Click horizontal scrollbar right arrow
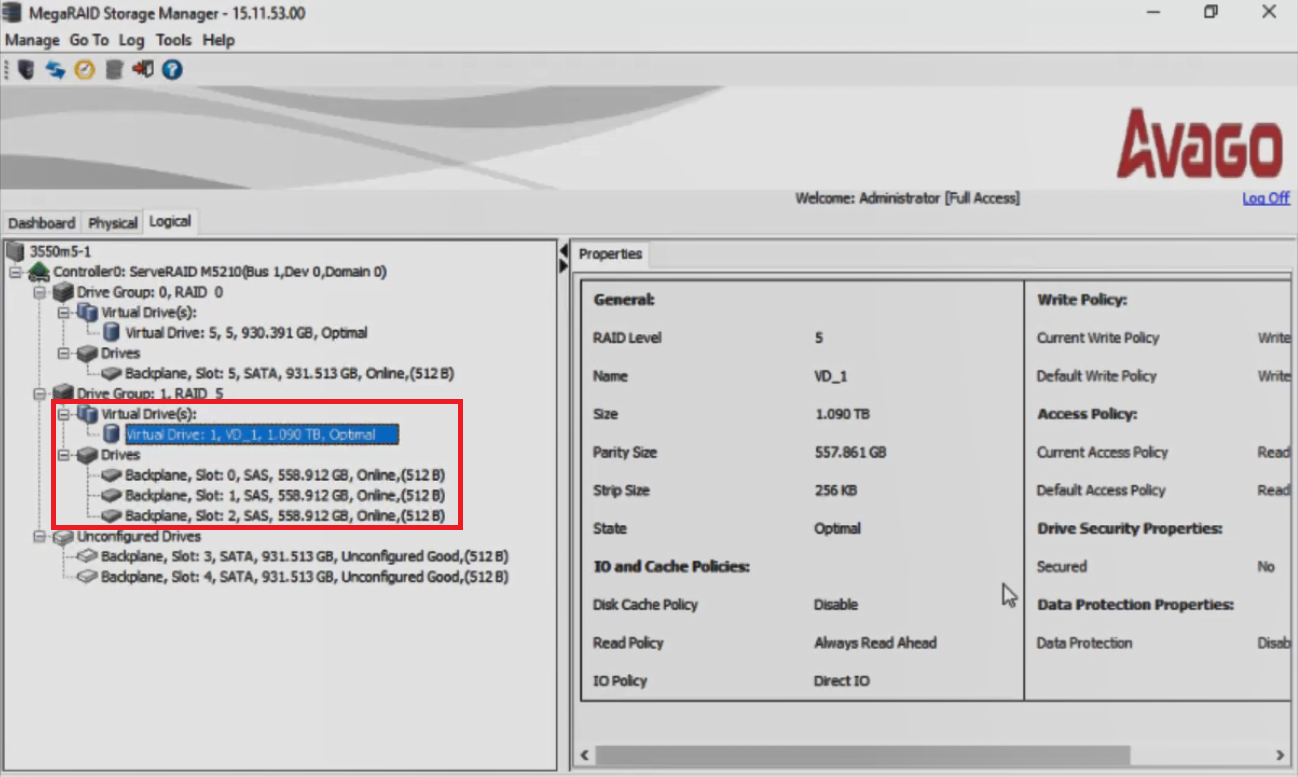This screenshot has width=1298, height=777. coord(1280,755)
